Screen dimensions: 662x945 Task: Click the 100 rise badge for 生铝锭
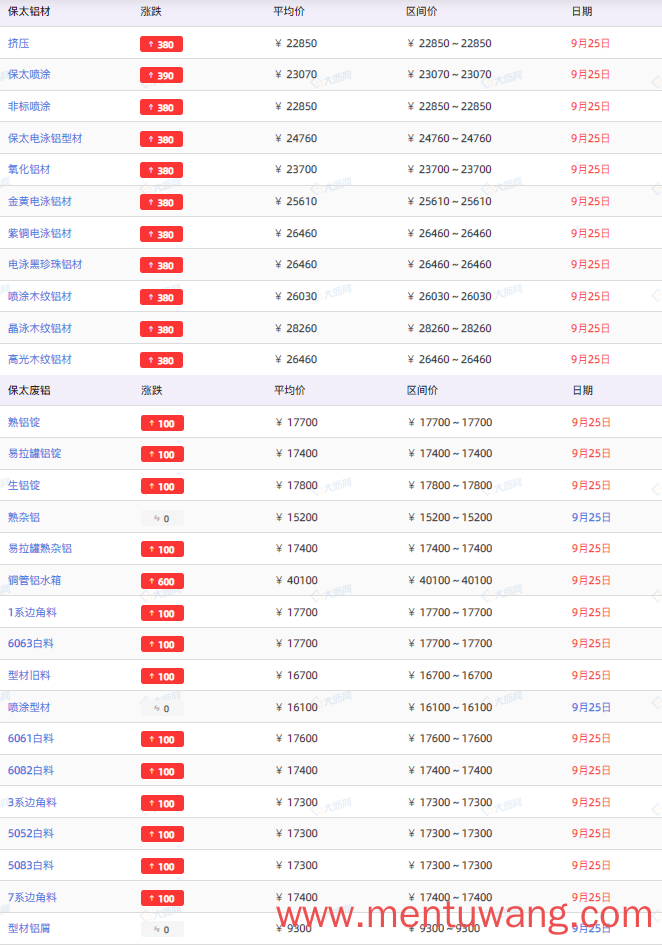pos(162,486)
